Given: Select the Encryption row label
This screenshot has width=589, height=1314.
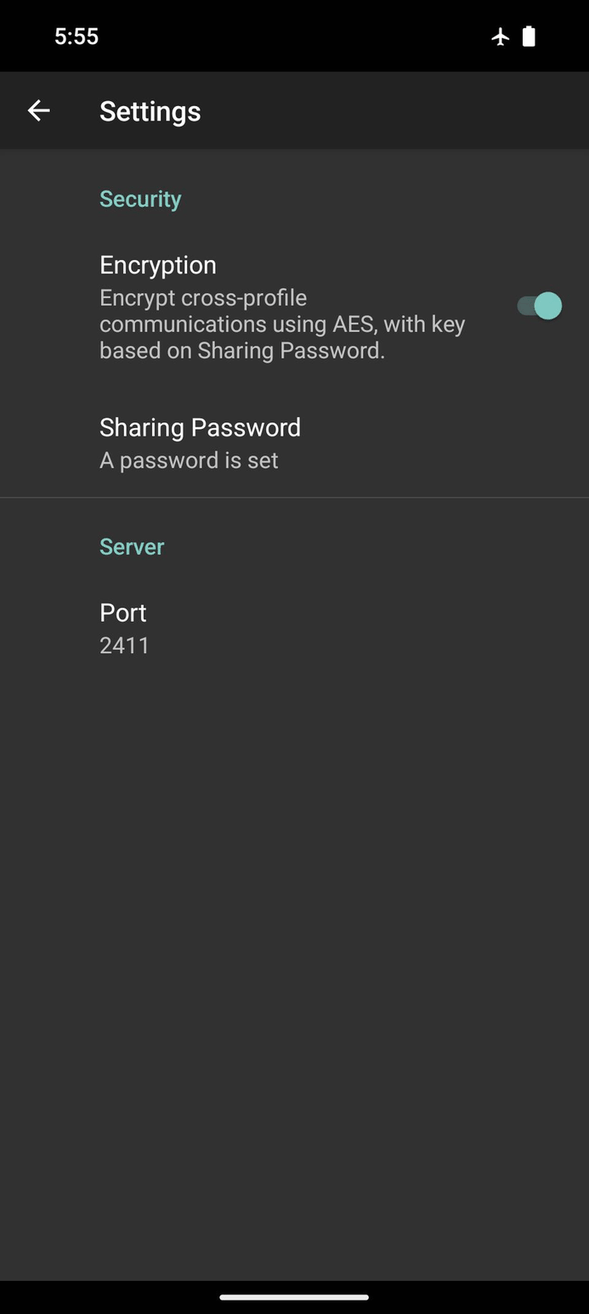Looking at the screenshot, I should pos(157,264).
